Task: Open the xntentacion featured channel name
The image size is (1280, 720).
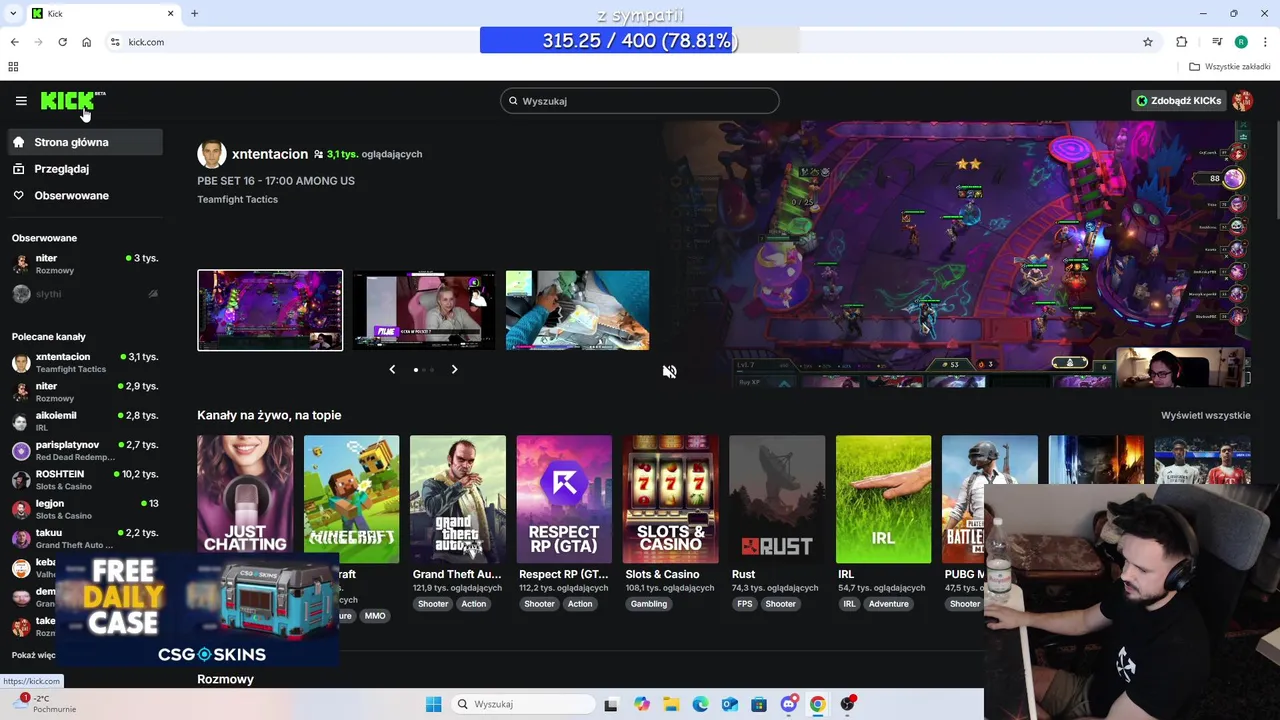Action: point(270,154)
